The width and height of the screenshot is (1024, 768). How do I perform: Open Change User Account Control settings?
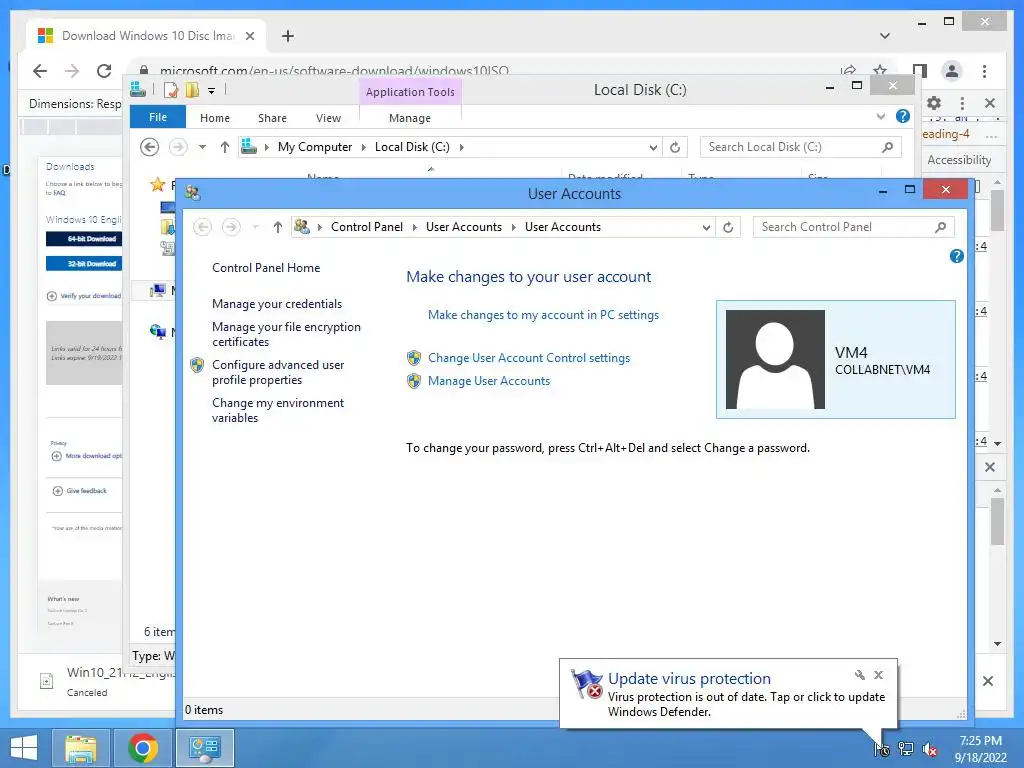coord(529,358)
